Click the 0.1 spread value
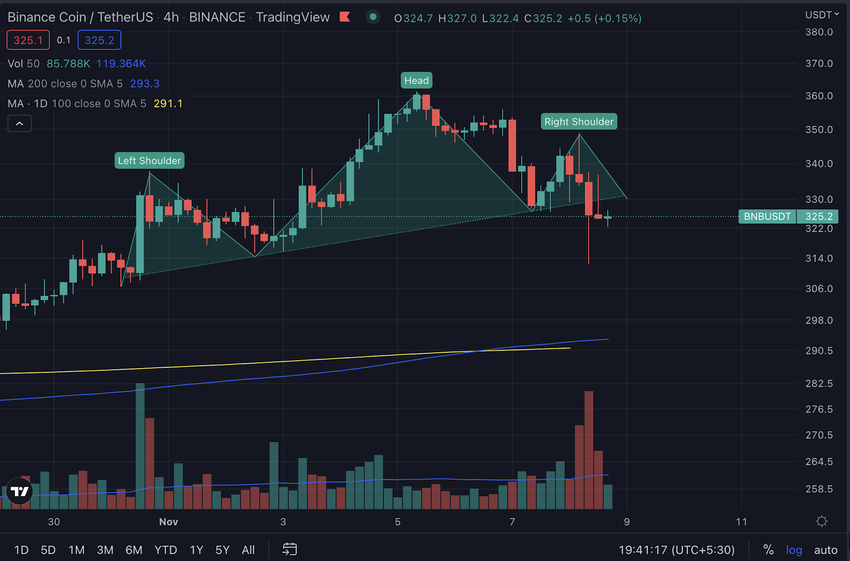This screenshot has width=850, height=561. click(x=63, y=40)
